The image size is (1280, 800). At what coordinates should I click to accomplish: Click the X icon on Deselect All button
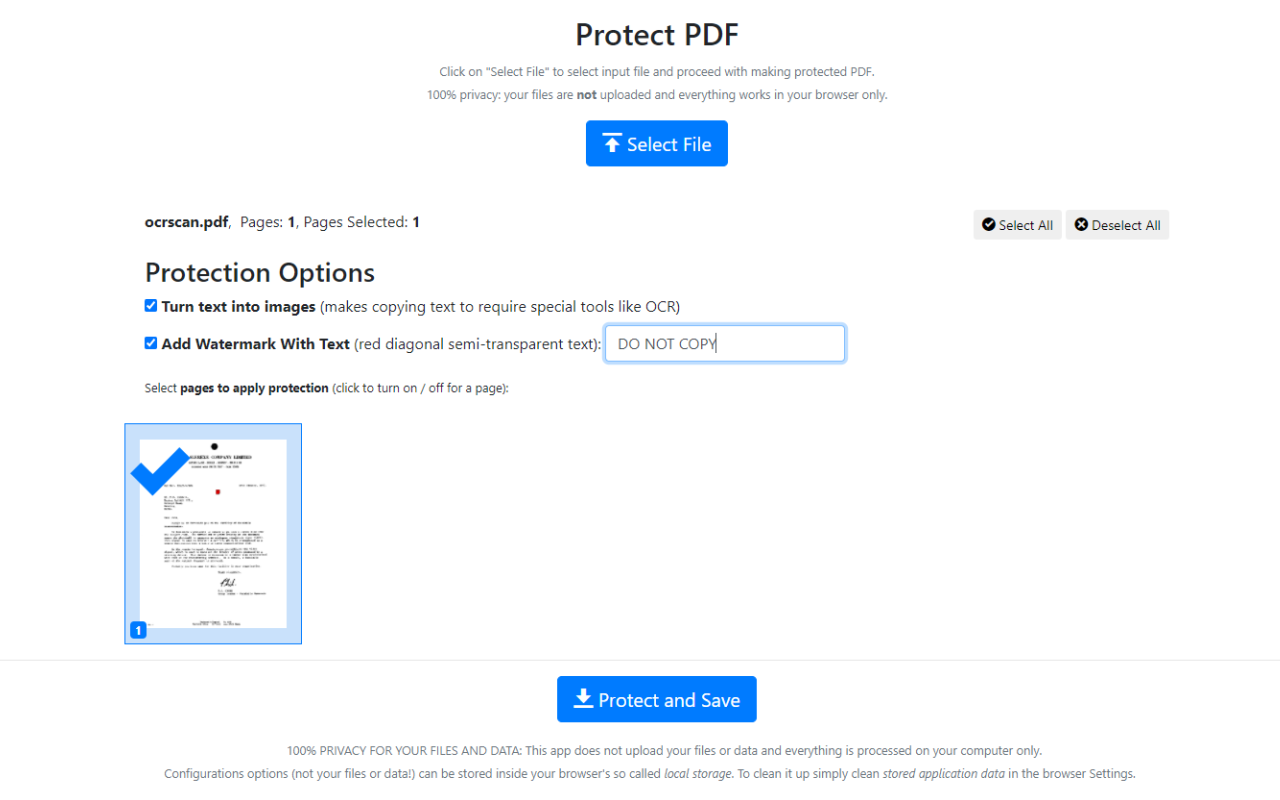[1081, 224]
